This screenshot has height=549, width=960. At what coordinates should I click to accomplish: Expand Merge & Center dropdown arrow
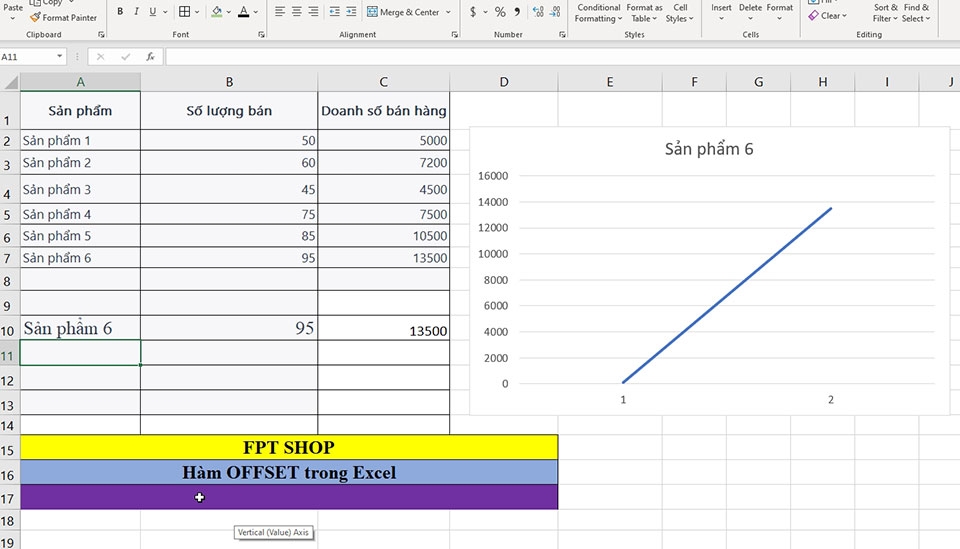(x=448, y=12)
